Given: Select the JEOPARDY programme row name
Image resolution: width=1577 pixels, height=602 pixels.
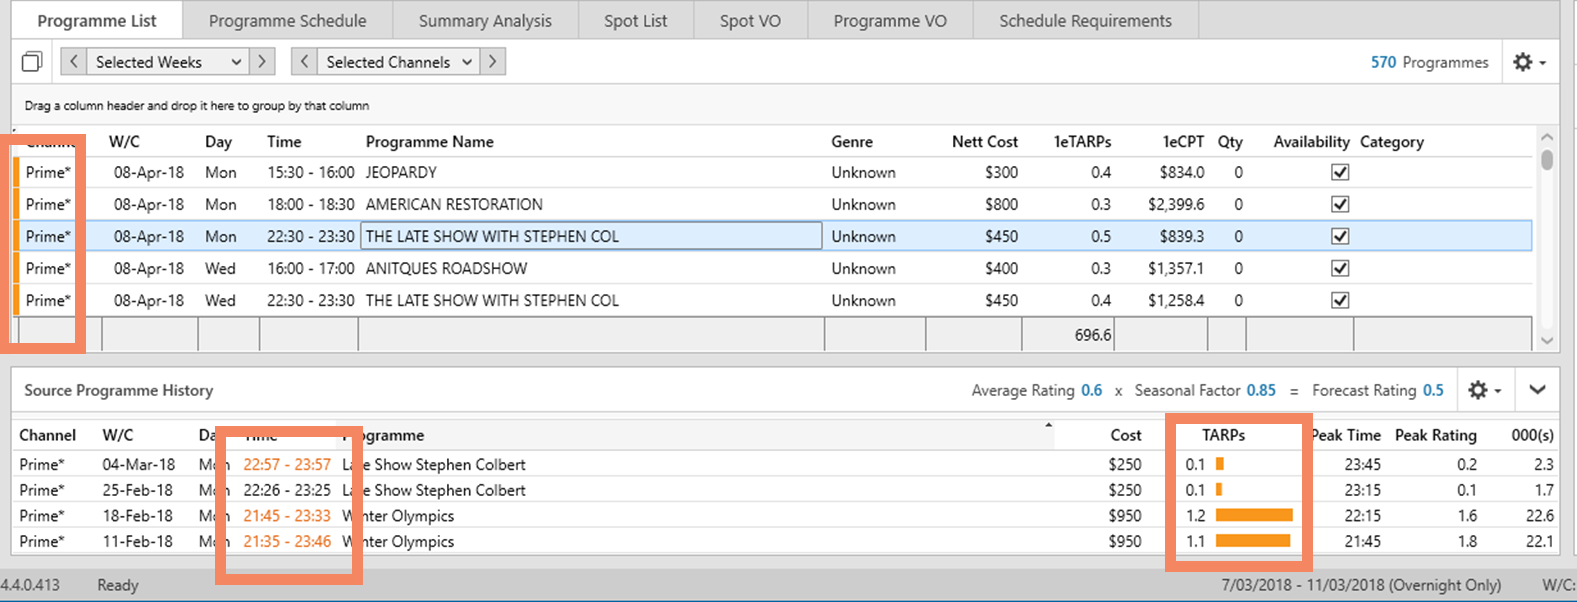Looking at the screenshot, I should click(401, 172).
